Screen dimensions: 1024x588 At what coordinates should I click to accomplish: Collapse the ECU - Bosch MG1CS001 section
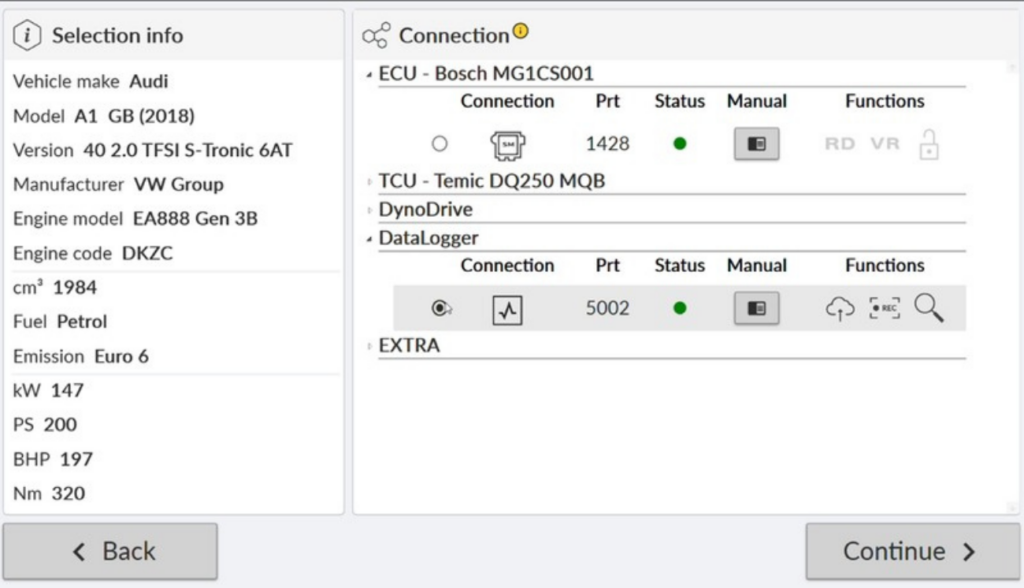[370, 75]
